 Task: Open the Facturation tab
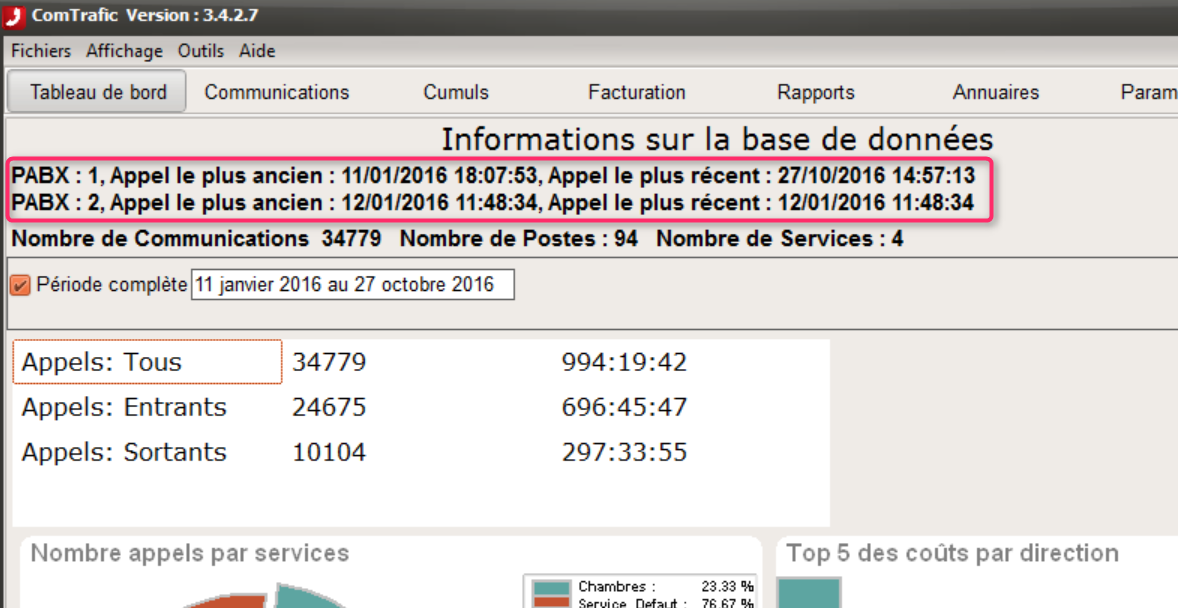pos(636,92)
